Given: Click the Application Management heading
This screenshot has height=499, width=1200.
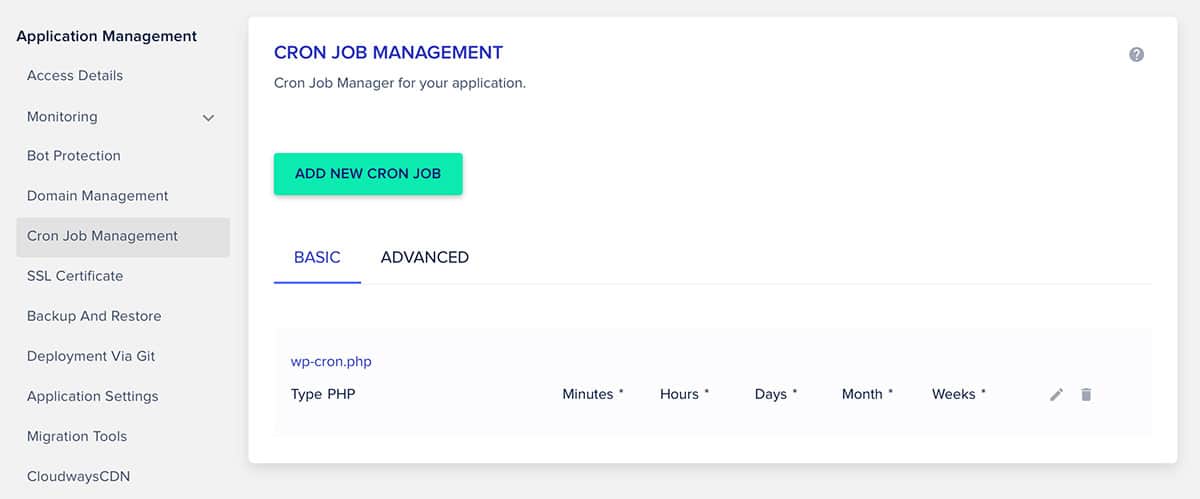Looking at the screenshot, I should point(107,36).
